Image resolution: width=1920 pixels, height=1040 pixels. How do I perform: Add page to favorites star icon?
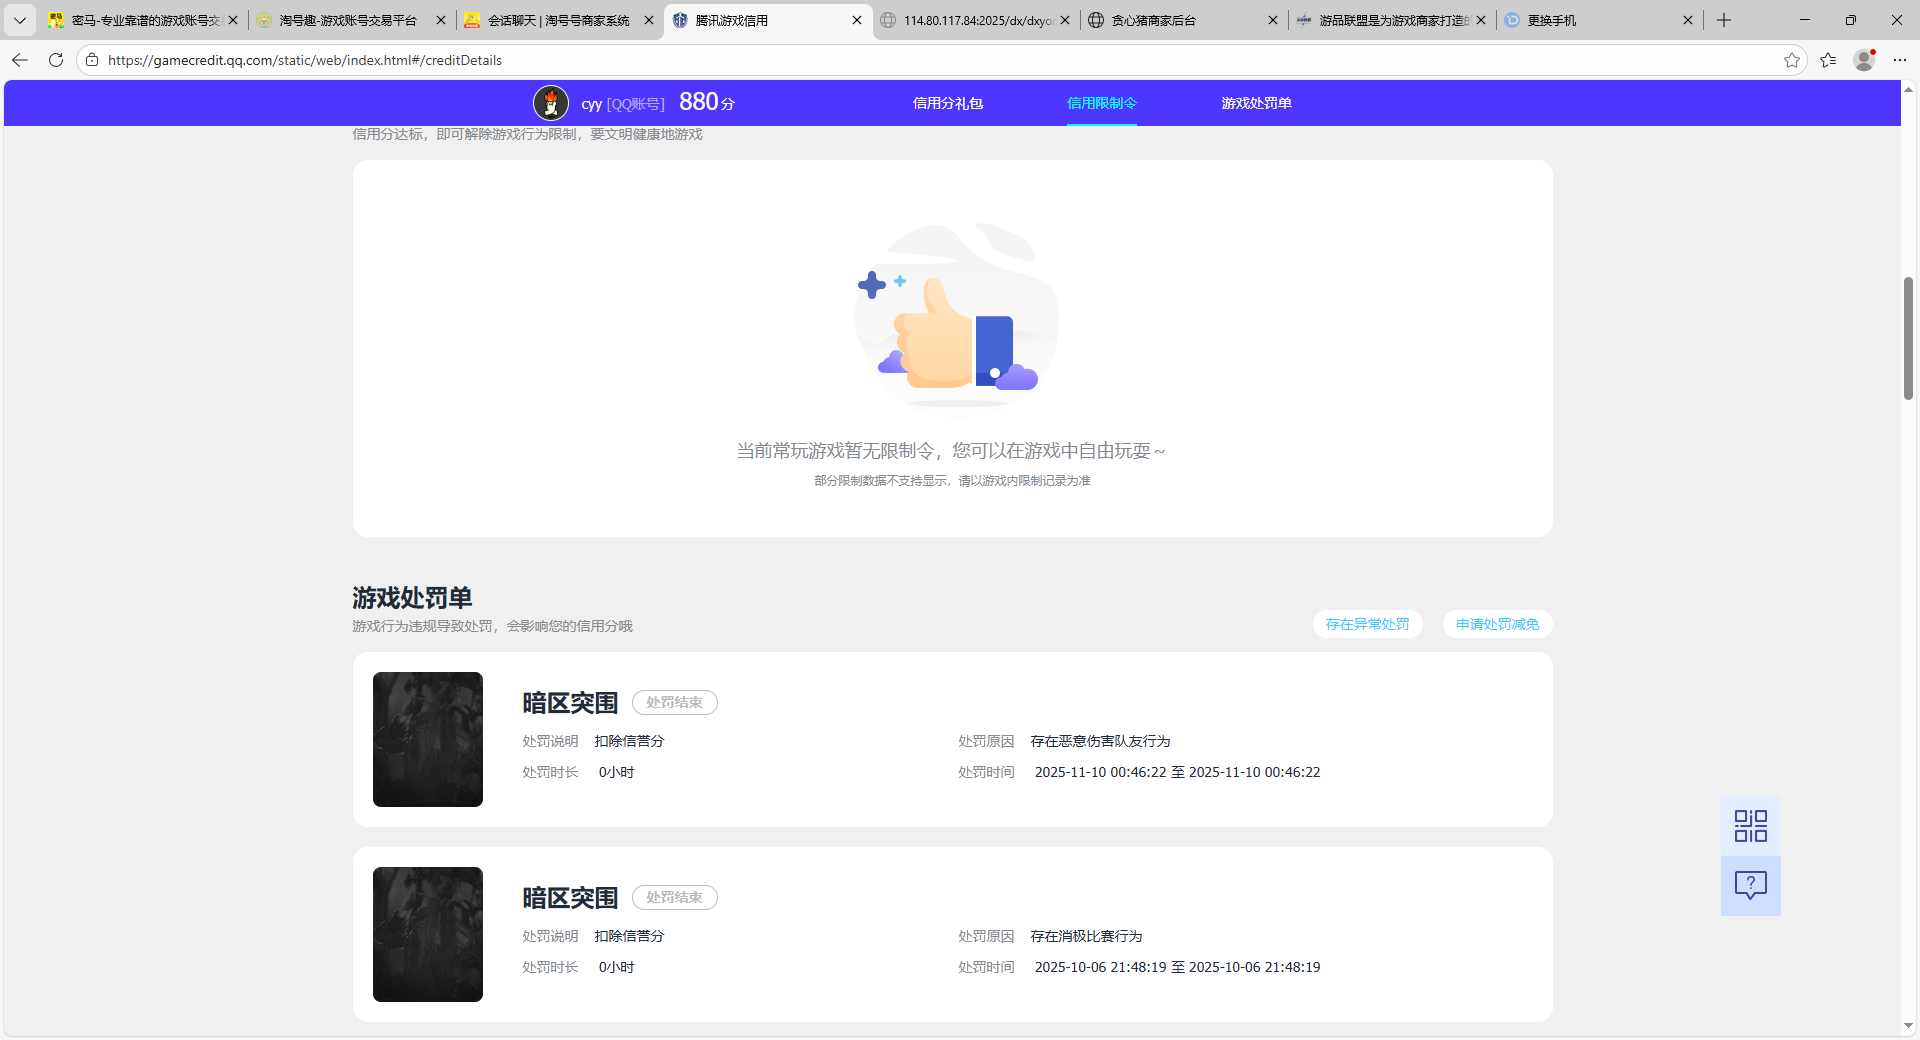pyautogui.click(x=1791, y=60)
